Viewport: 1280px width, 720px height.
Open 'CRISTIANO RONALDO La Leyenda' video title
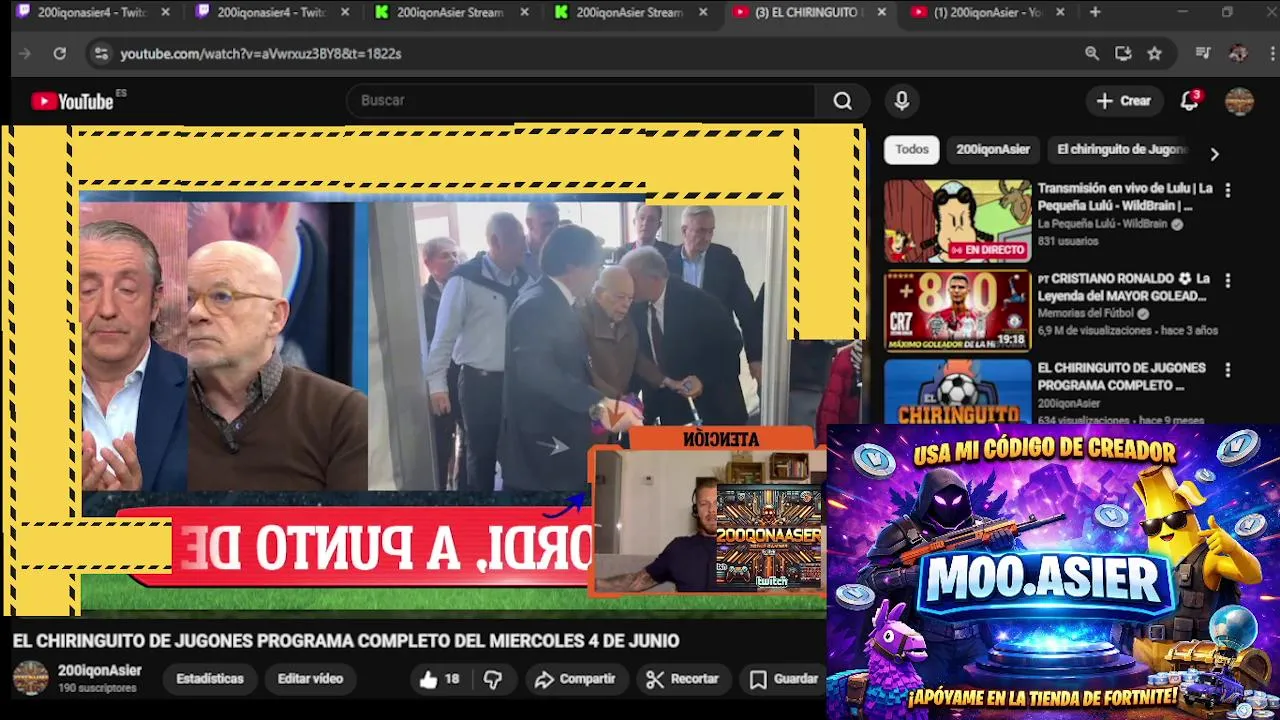tap(1123, 287)
